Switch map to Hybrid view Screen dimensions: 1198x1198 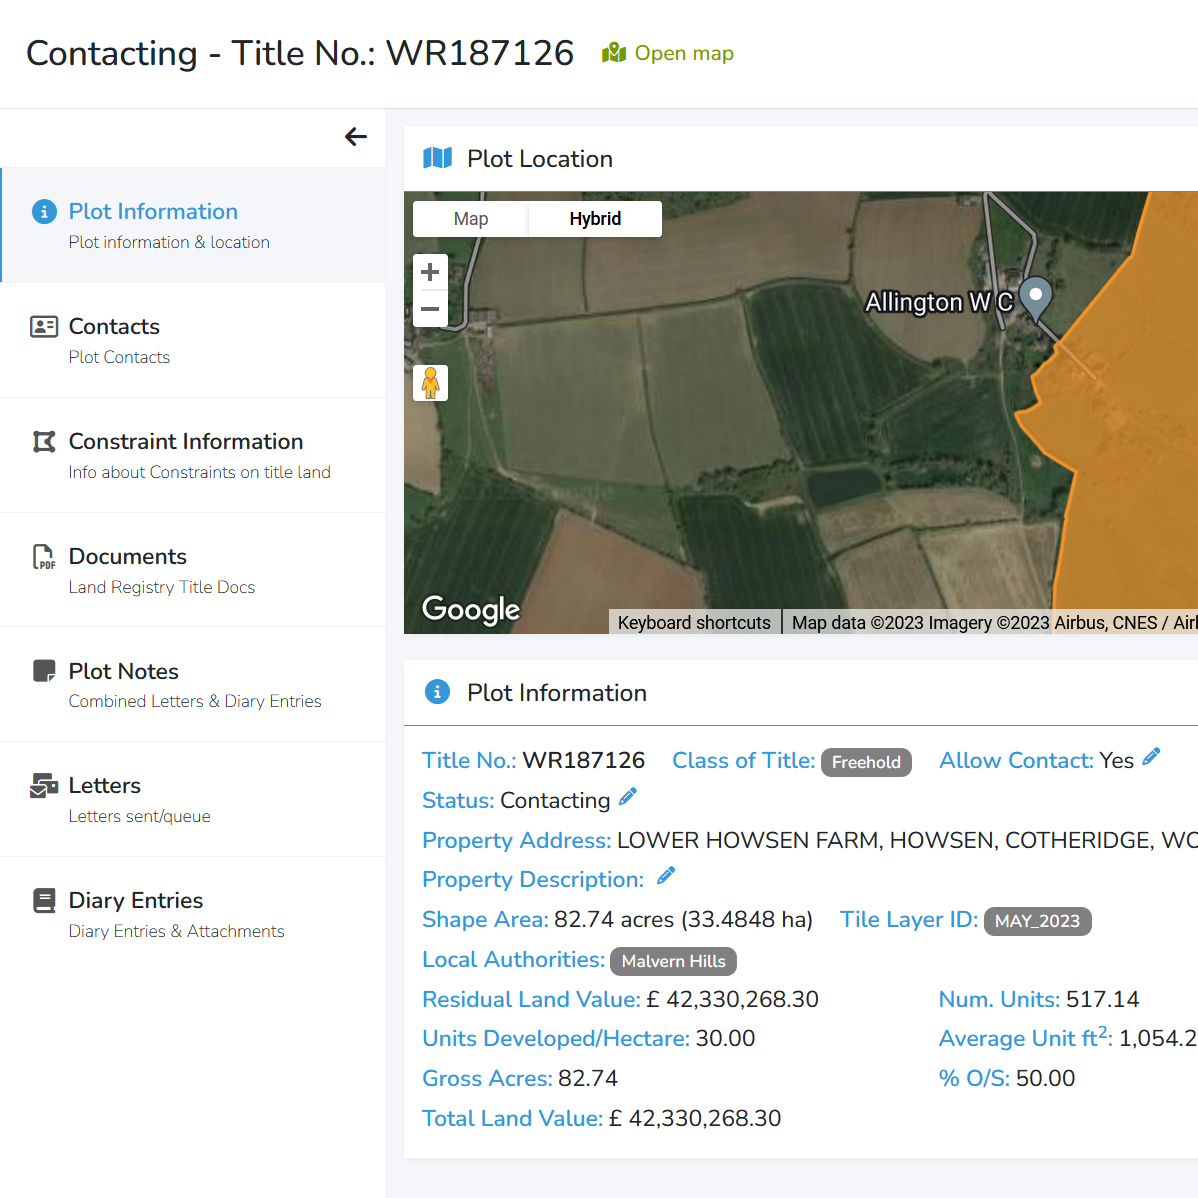pyautogui.click(x=595, y=218)
